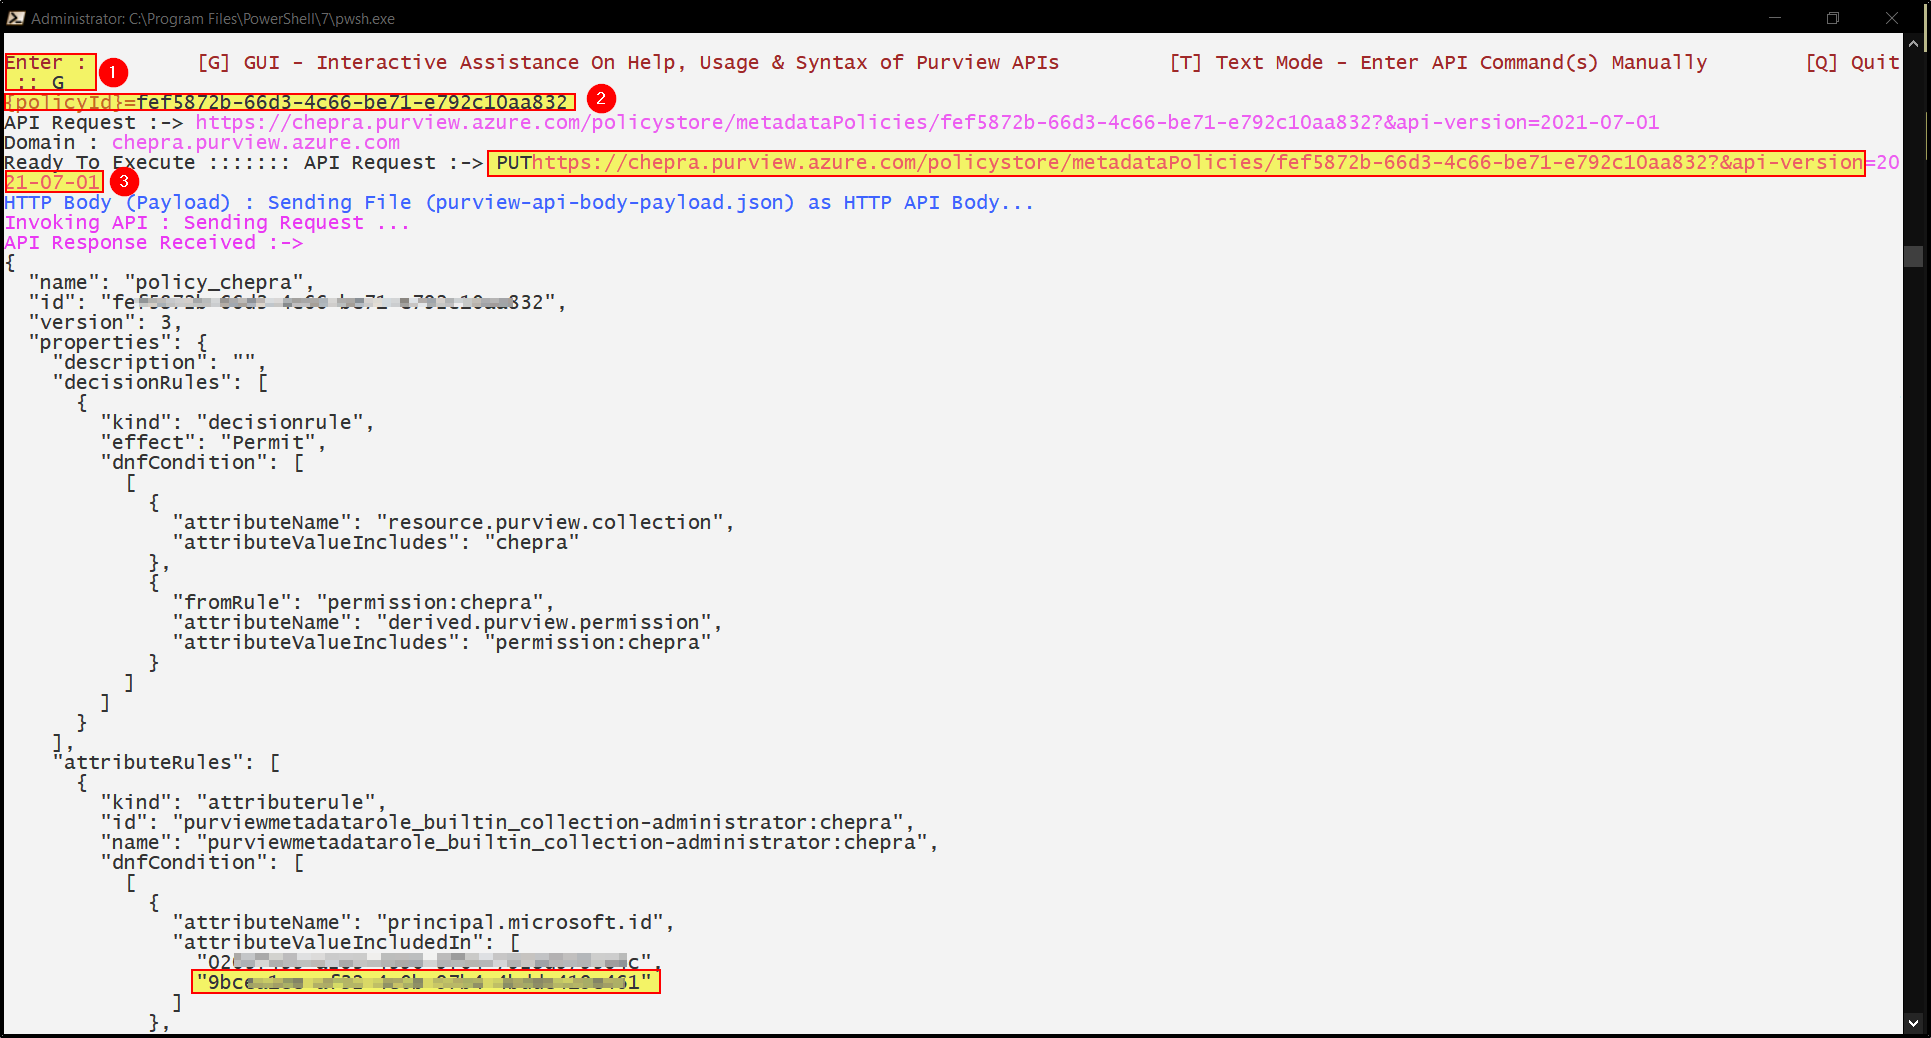Viewport: 1931px width, 1038px height.
Task: Click the PowerShell icon in the title bar
Action: point(15,18)
